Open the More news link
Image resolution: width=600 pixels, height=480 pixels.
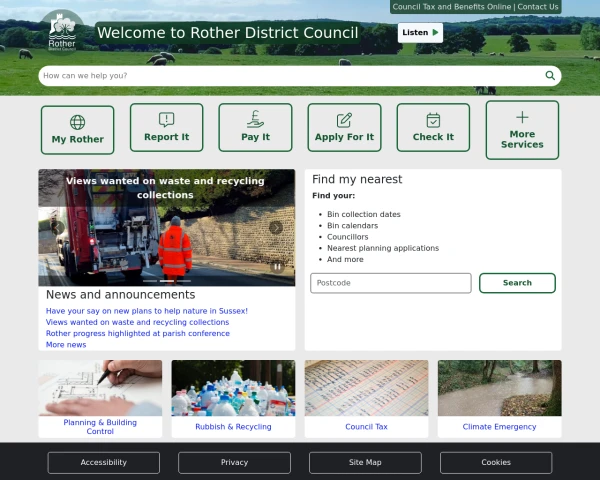66,345
